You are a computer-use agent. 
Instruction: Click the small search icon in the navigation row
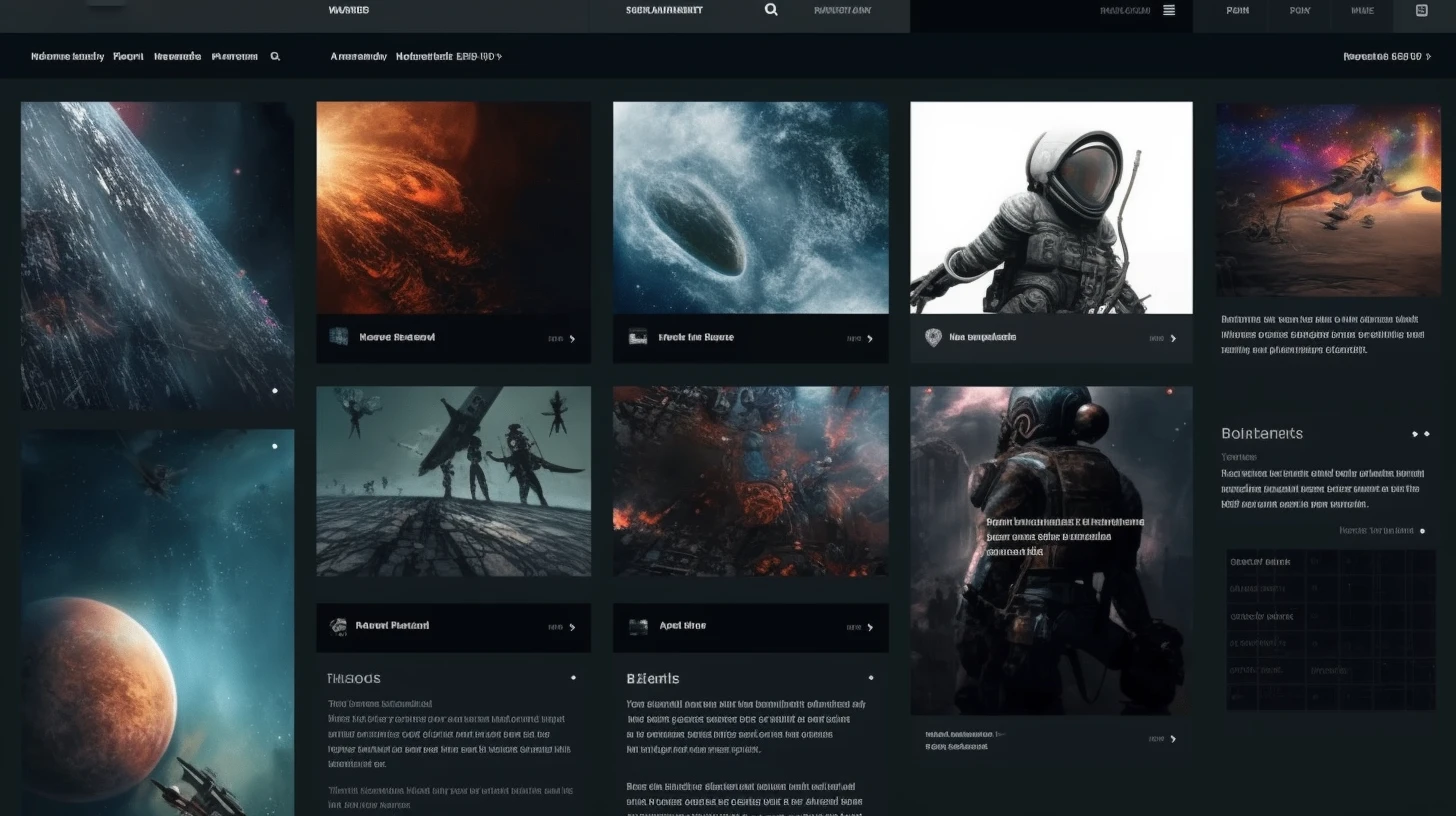click(275, 57)
